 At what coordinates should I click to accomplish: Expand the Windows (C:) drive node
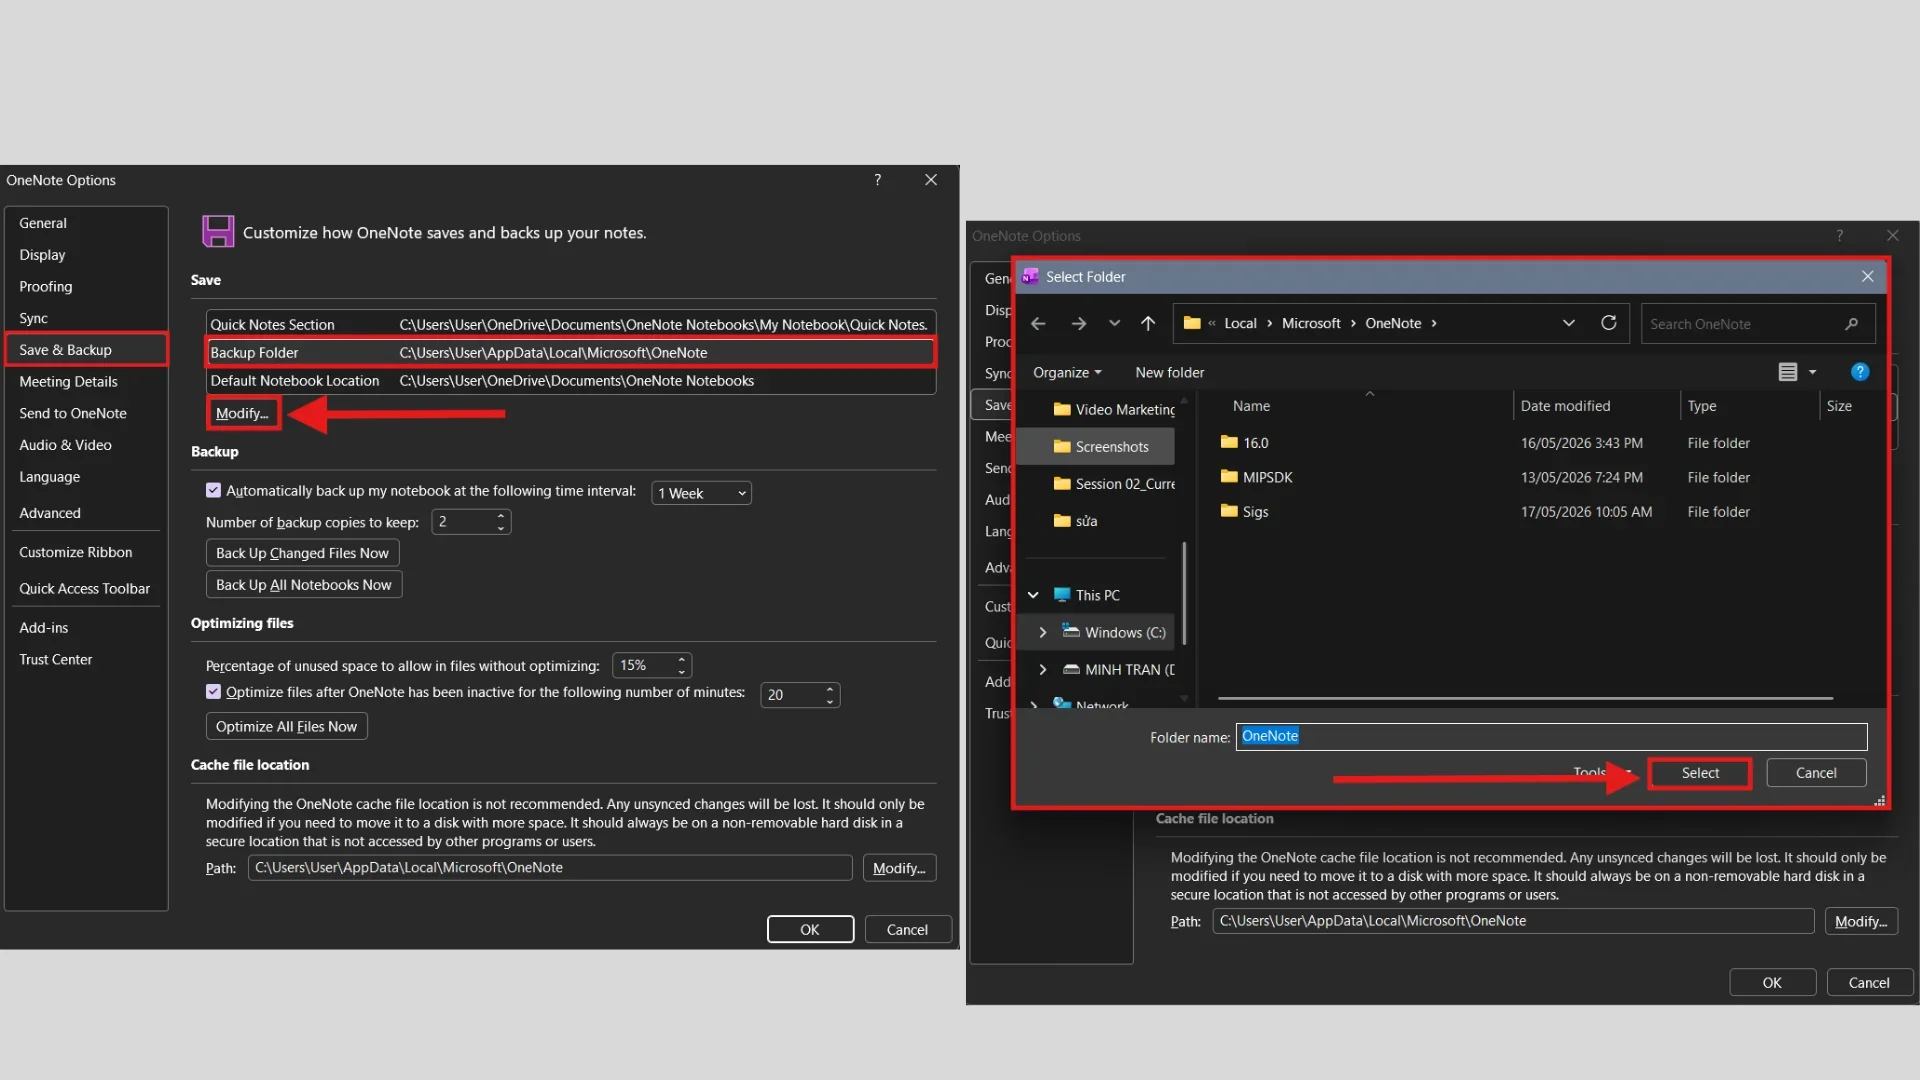1043,632
